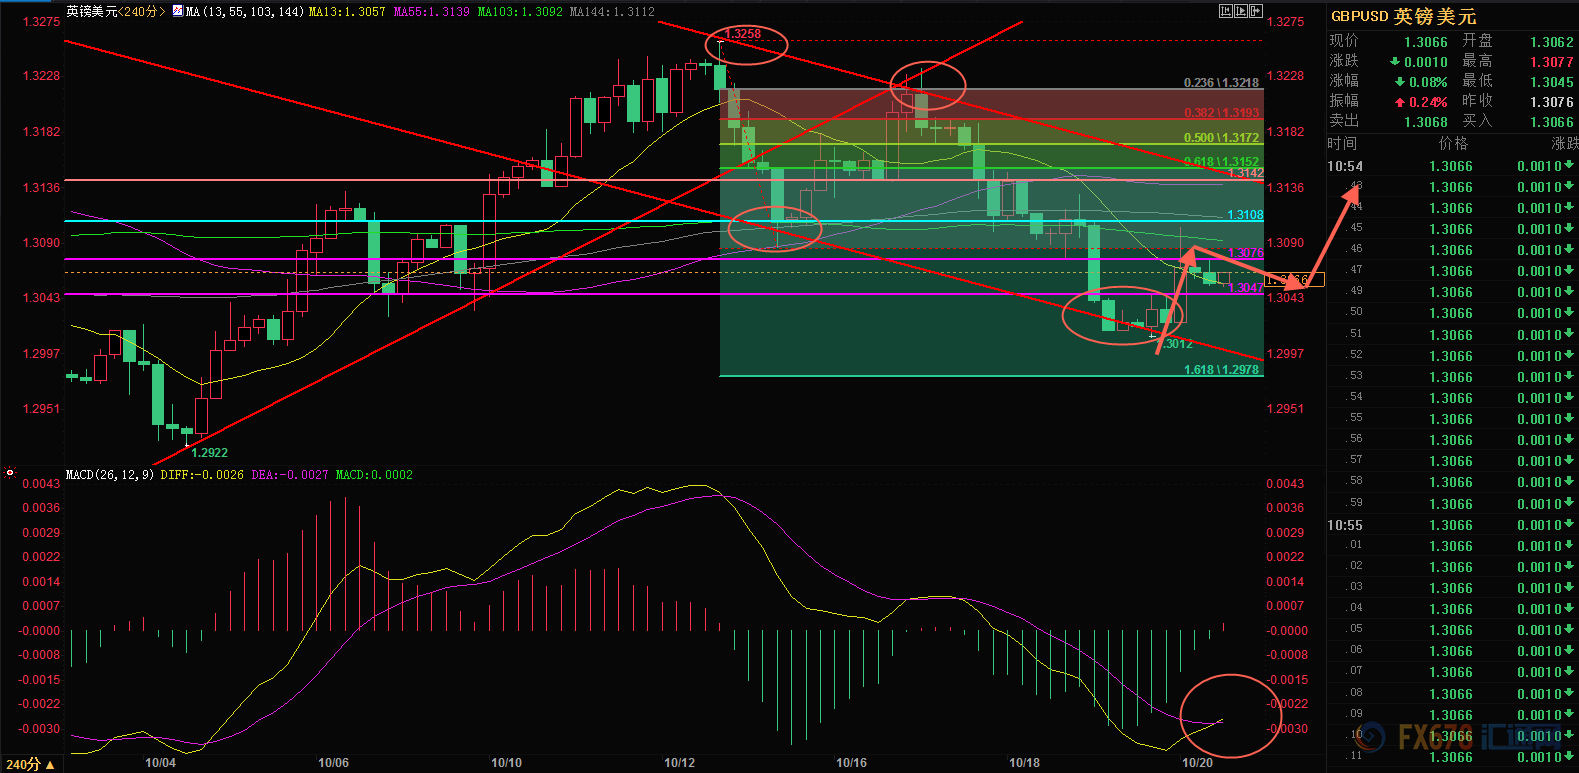The image size is (1579, 773).
Task: Click the third chart-export icon above the price axis
Action: [x=1255, y=12]
